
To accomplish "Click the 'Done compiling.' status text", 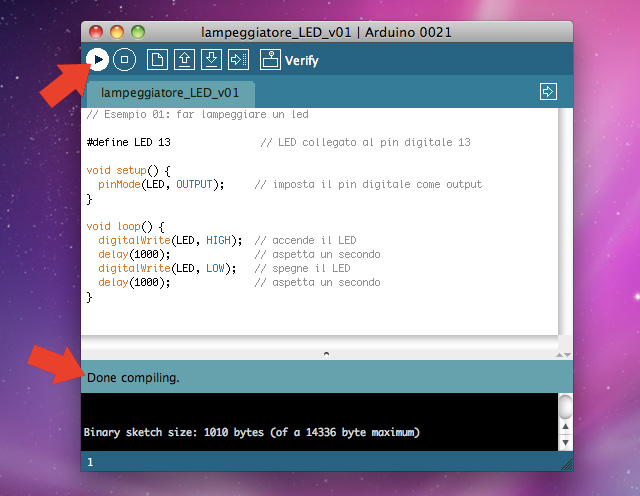I will coord(133,378).
